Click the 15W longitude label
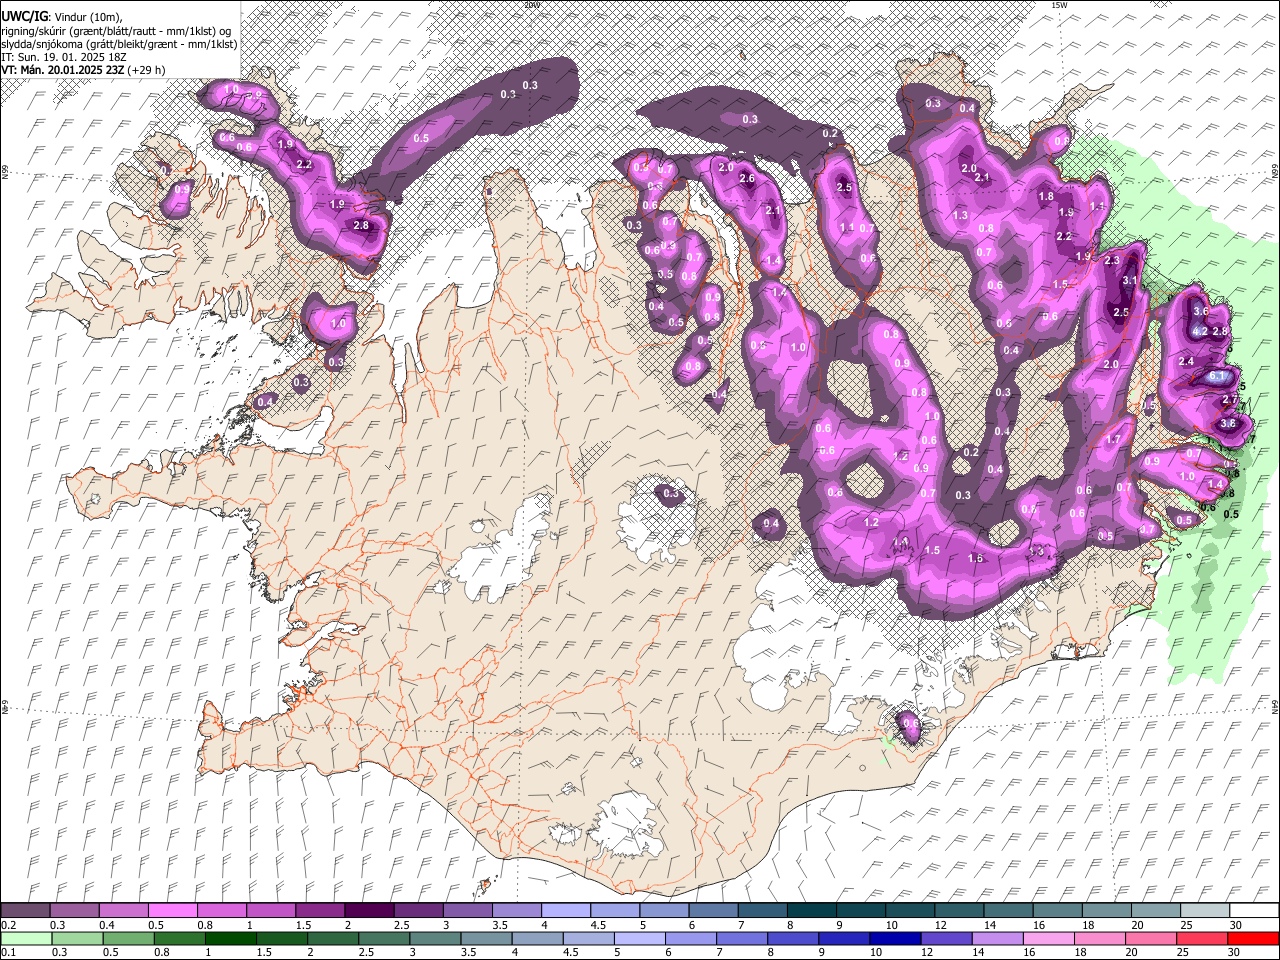This screenshot has height=960, width=1280. point(1059,5)
